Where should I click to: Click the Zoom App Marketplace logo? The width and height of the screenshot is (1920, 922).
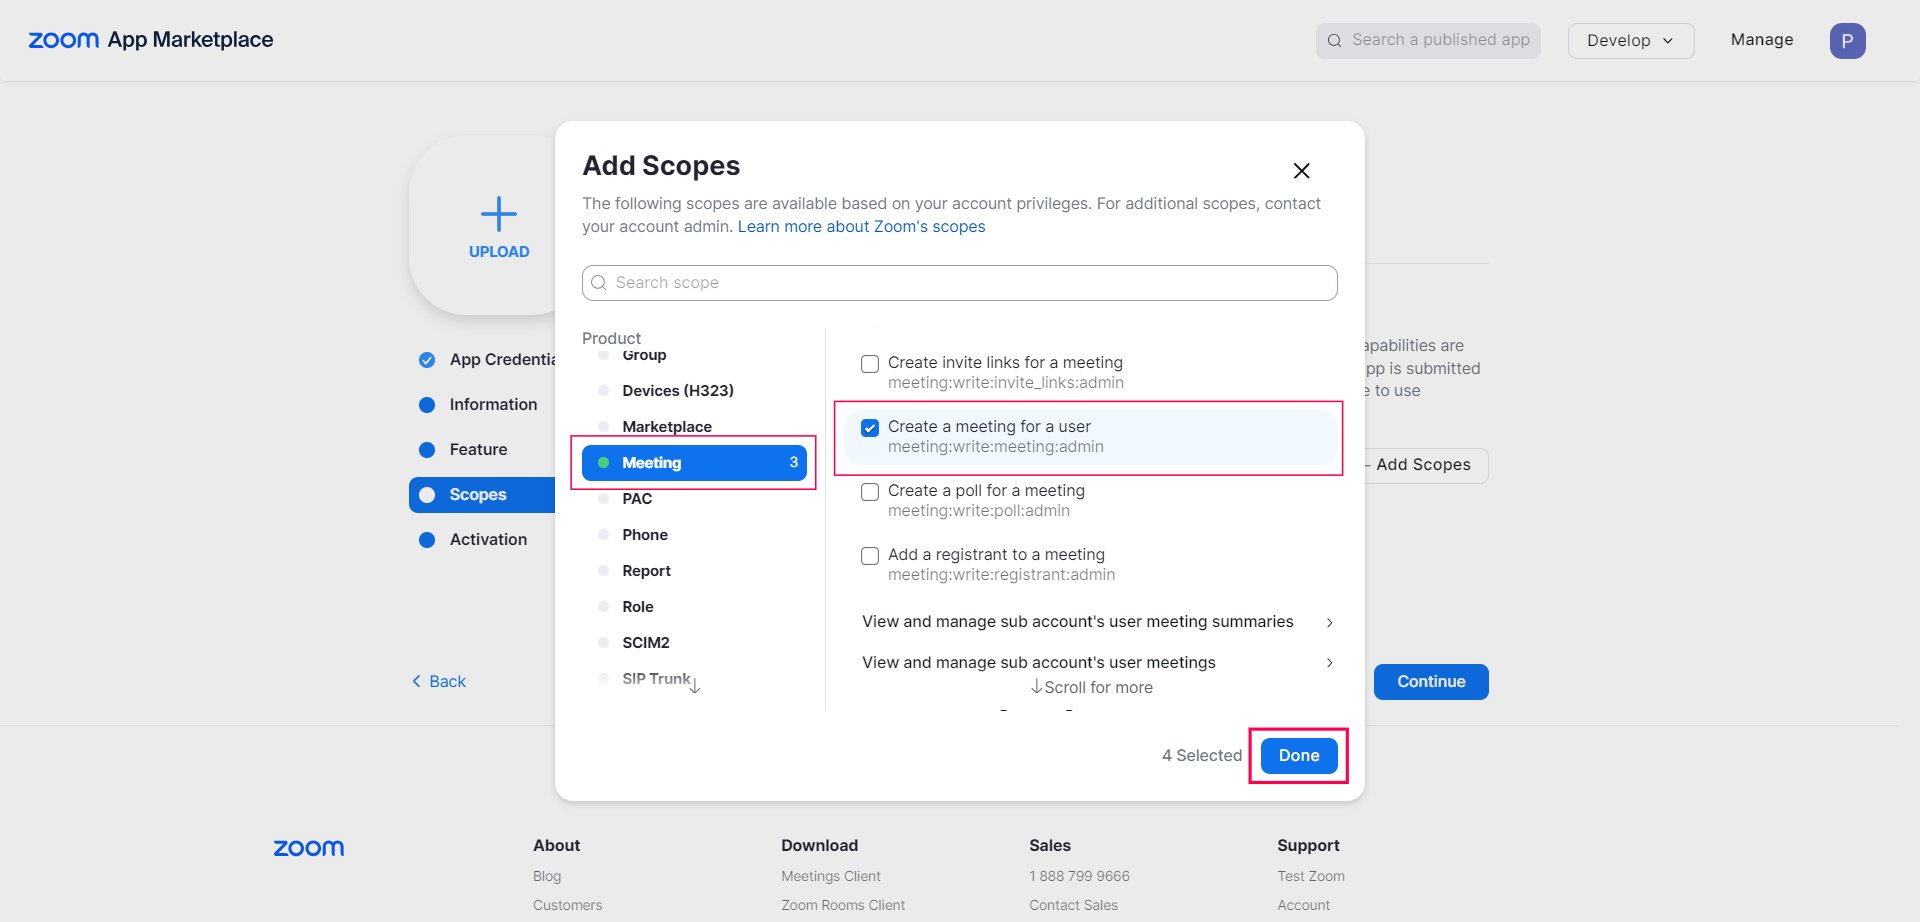[x=151, y=40]
